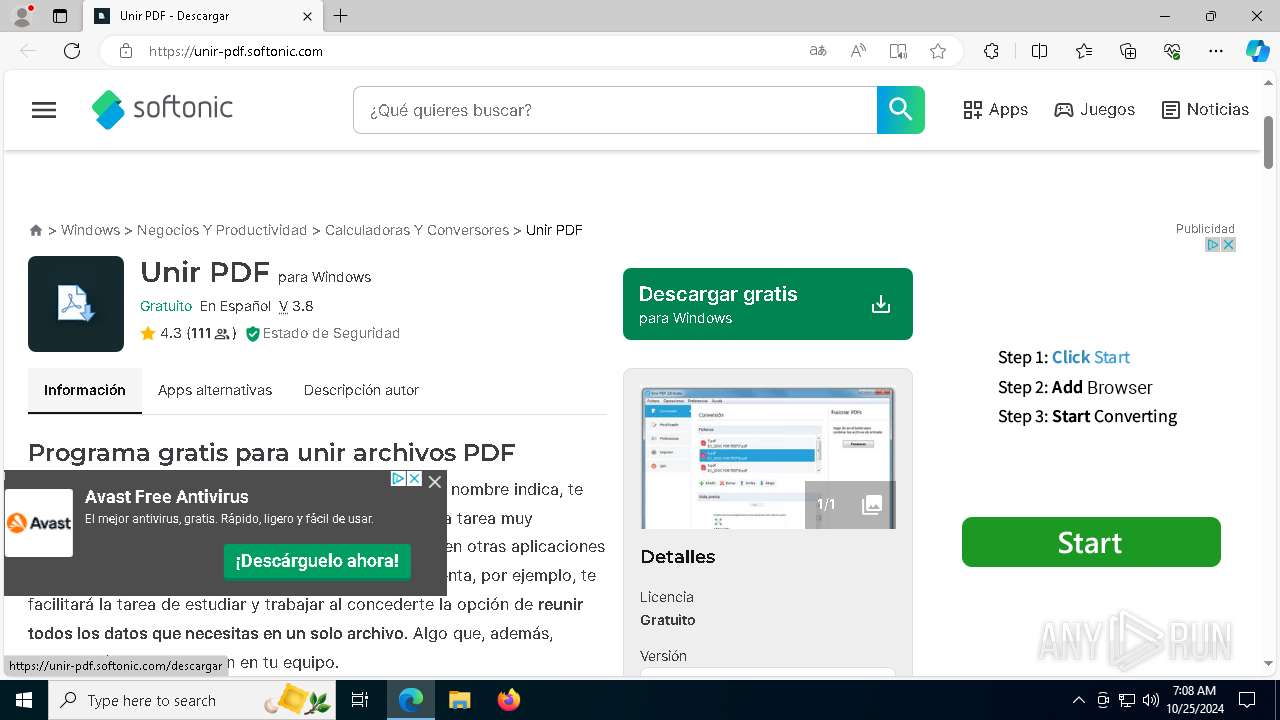Select the Información tab

(x=85, y=390)
